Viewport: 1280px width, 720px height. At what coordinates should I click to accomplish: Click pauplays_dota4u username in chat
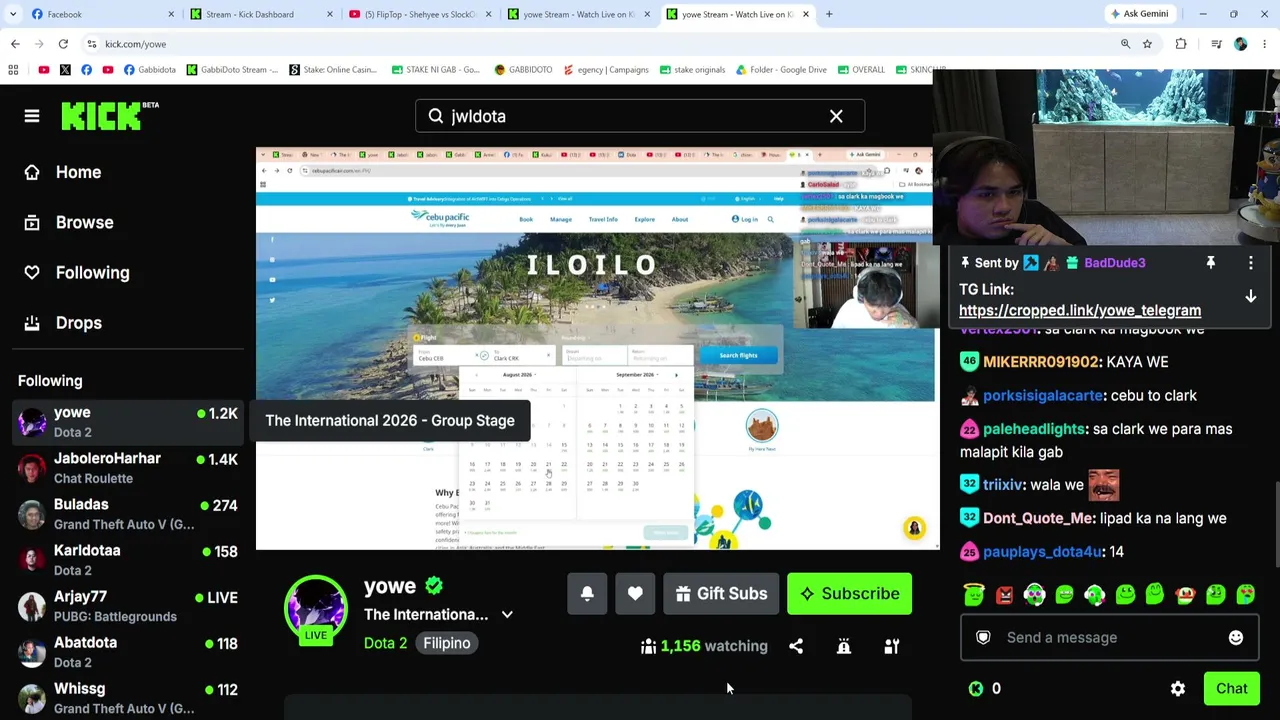tap(1042, 552)
